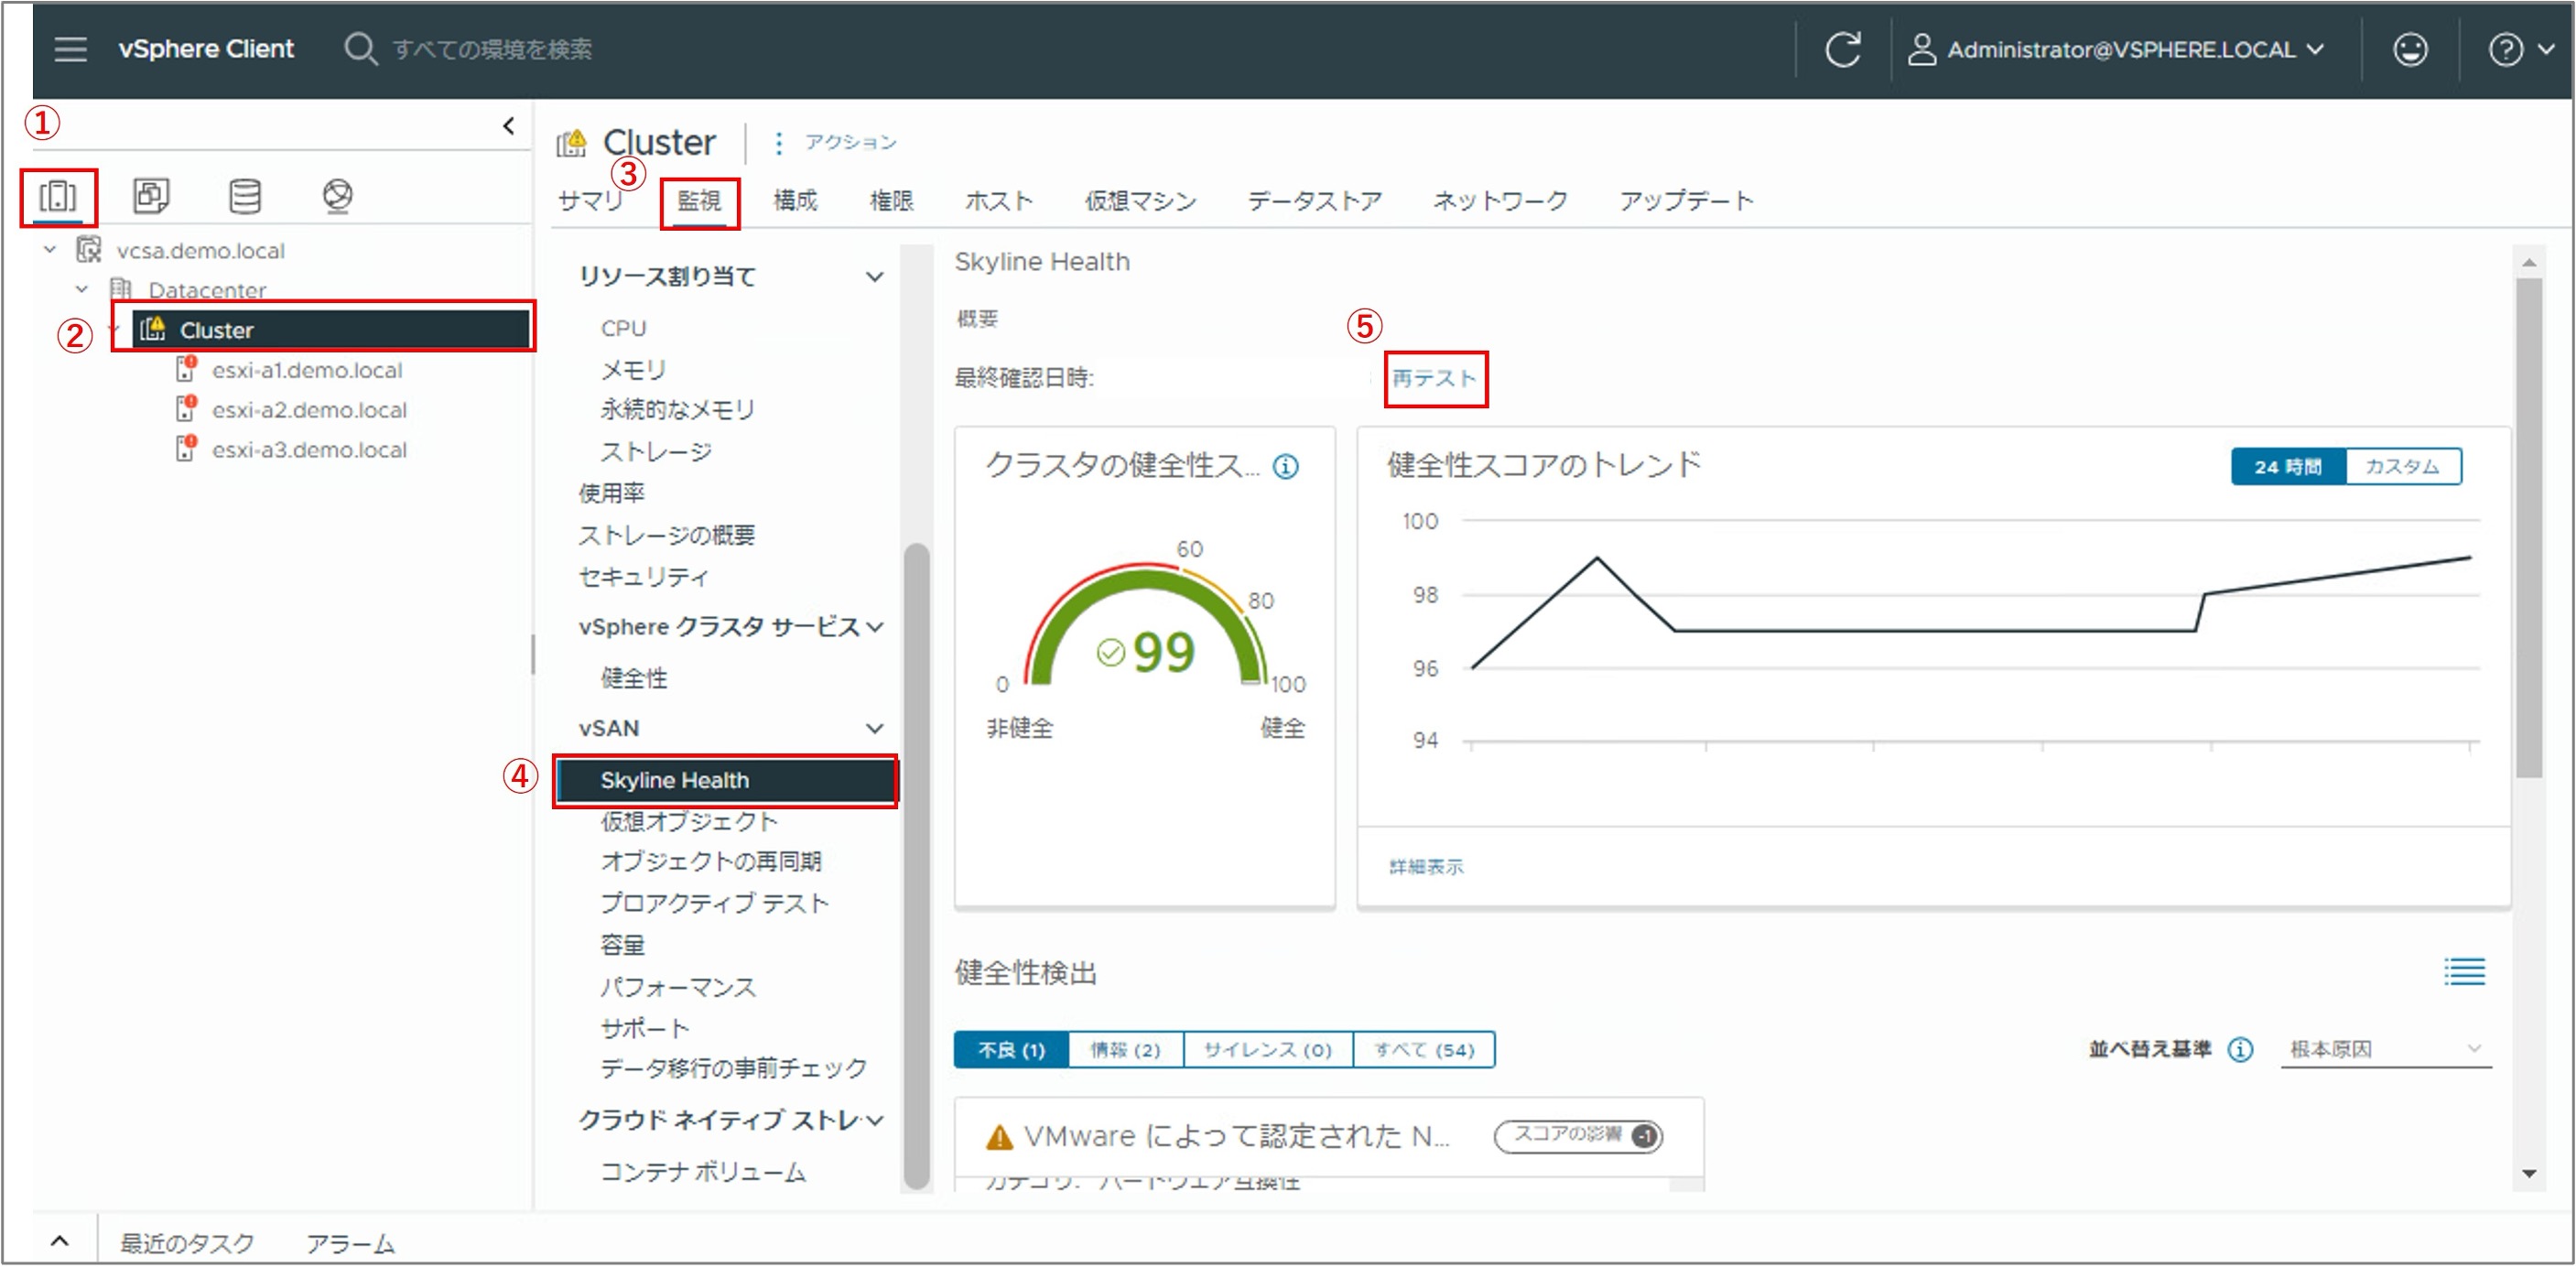This screenshot has height=1267, width=2576.
Task: Click the global refresh icon
Action: 1843,49
